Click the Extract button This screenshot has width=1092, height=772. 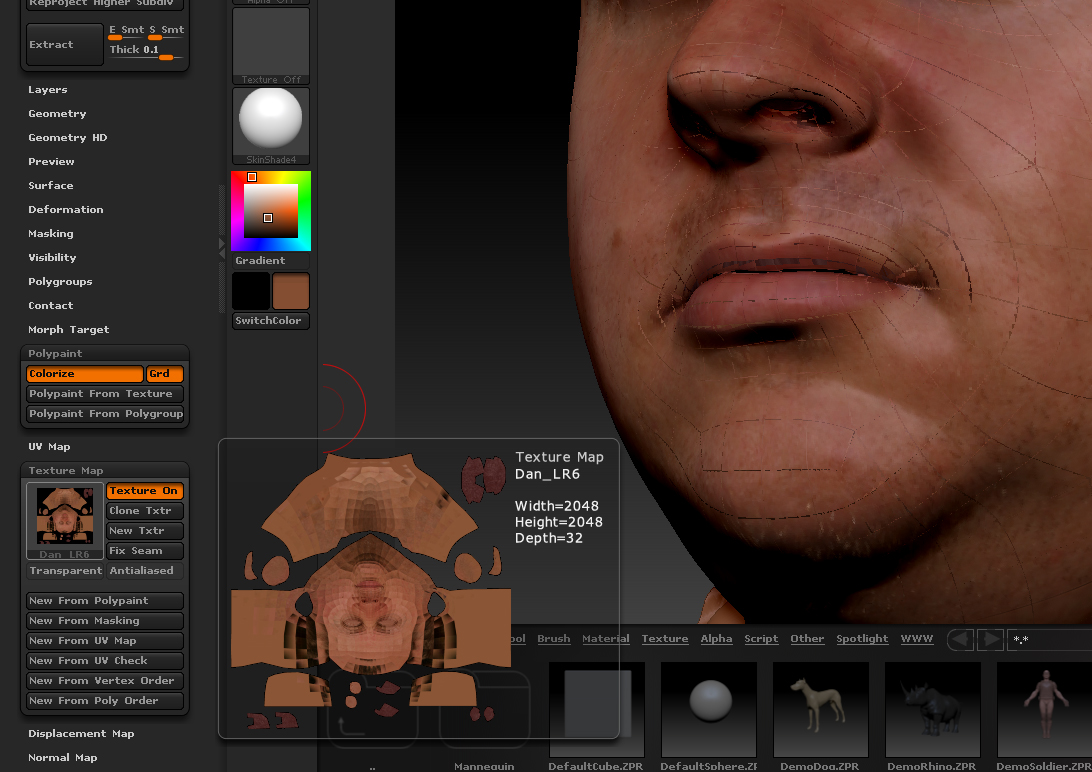click(65, 45)
